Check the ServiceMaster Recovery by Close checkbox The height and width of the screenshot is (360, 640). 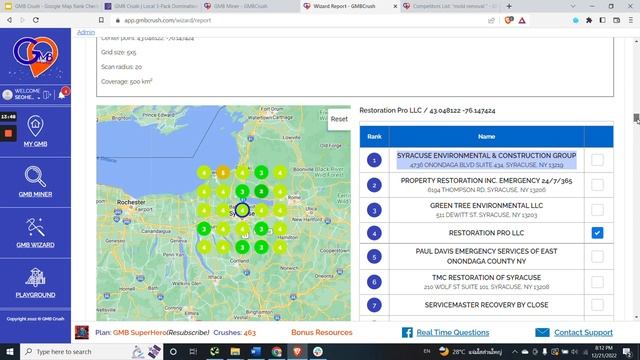pyautogui.click(x=597, y=305)
